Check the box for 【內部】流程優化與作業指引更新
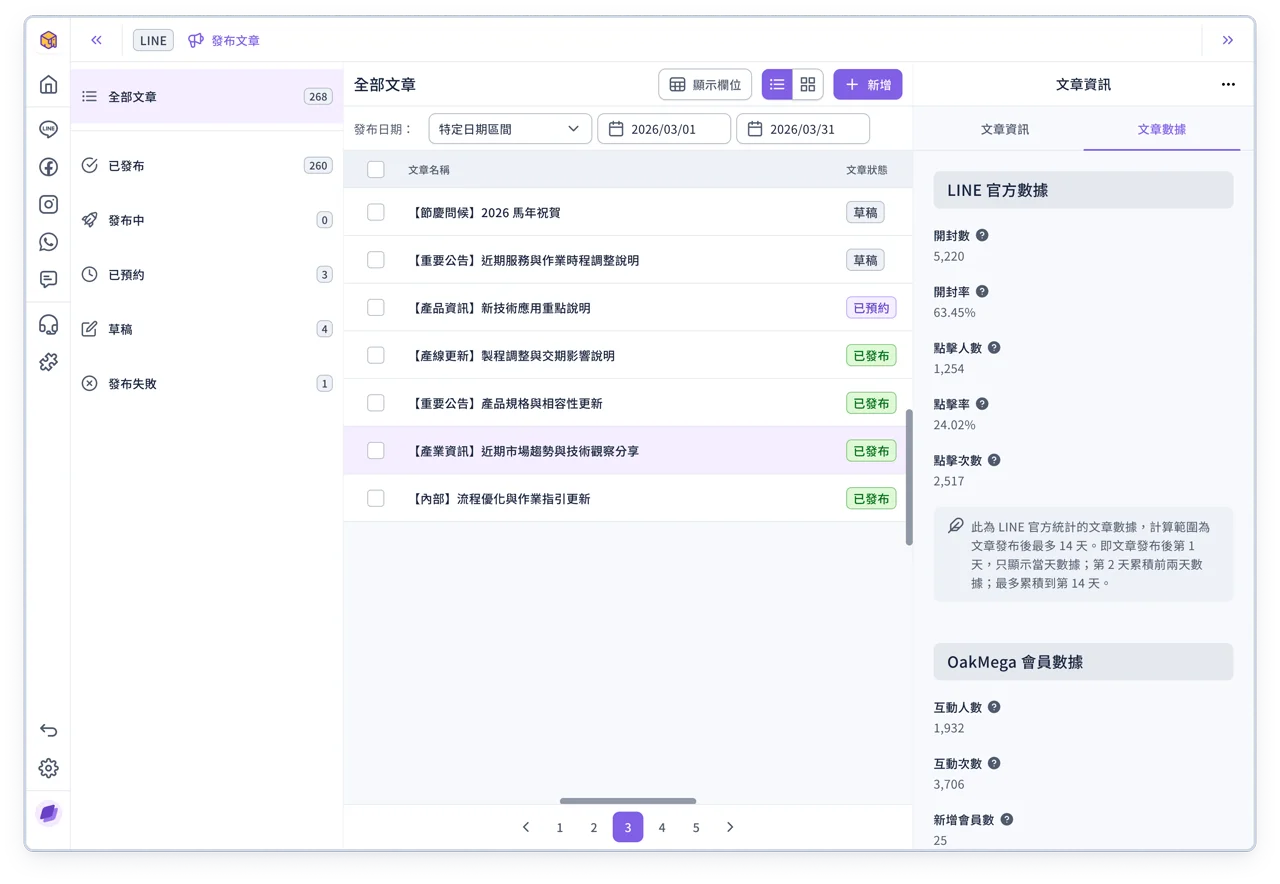Image resolution: width=1280 pixels, height=884 pixels. 376,498
